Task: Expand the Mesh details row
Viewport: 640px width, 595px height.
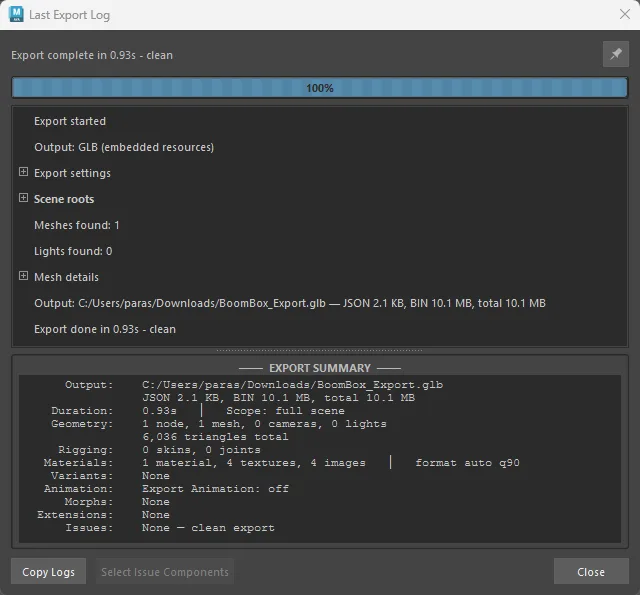Action: (23, 276)
